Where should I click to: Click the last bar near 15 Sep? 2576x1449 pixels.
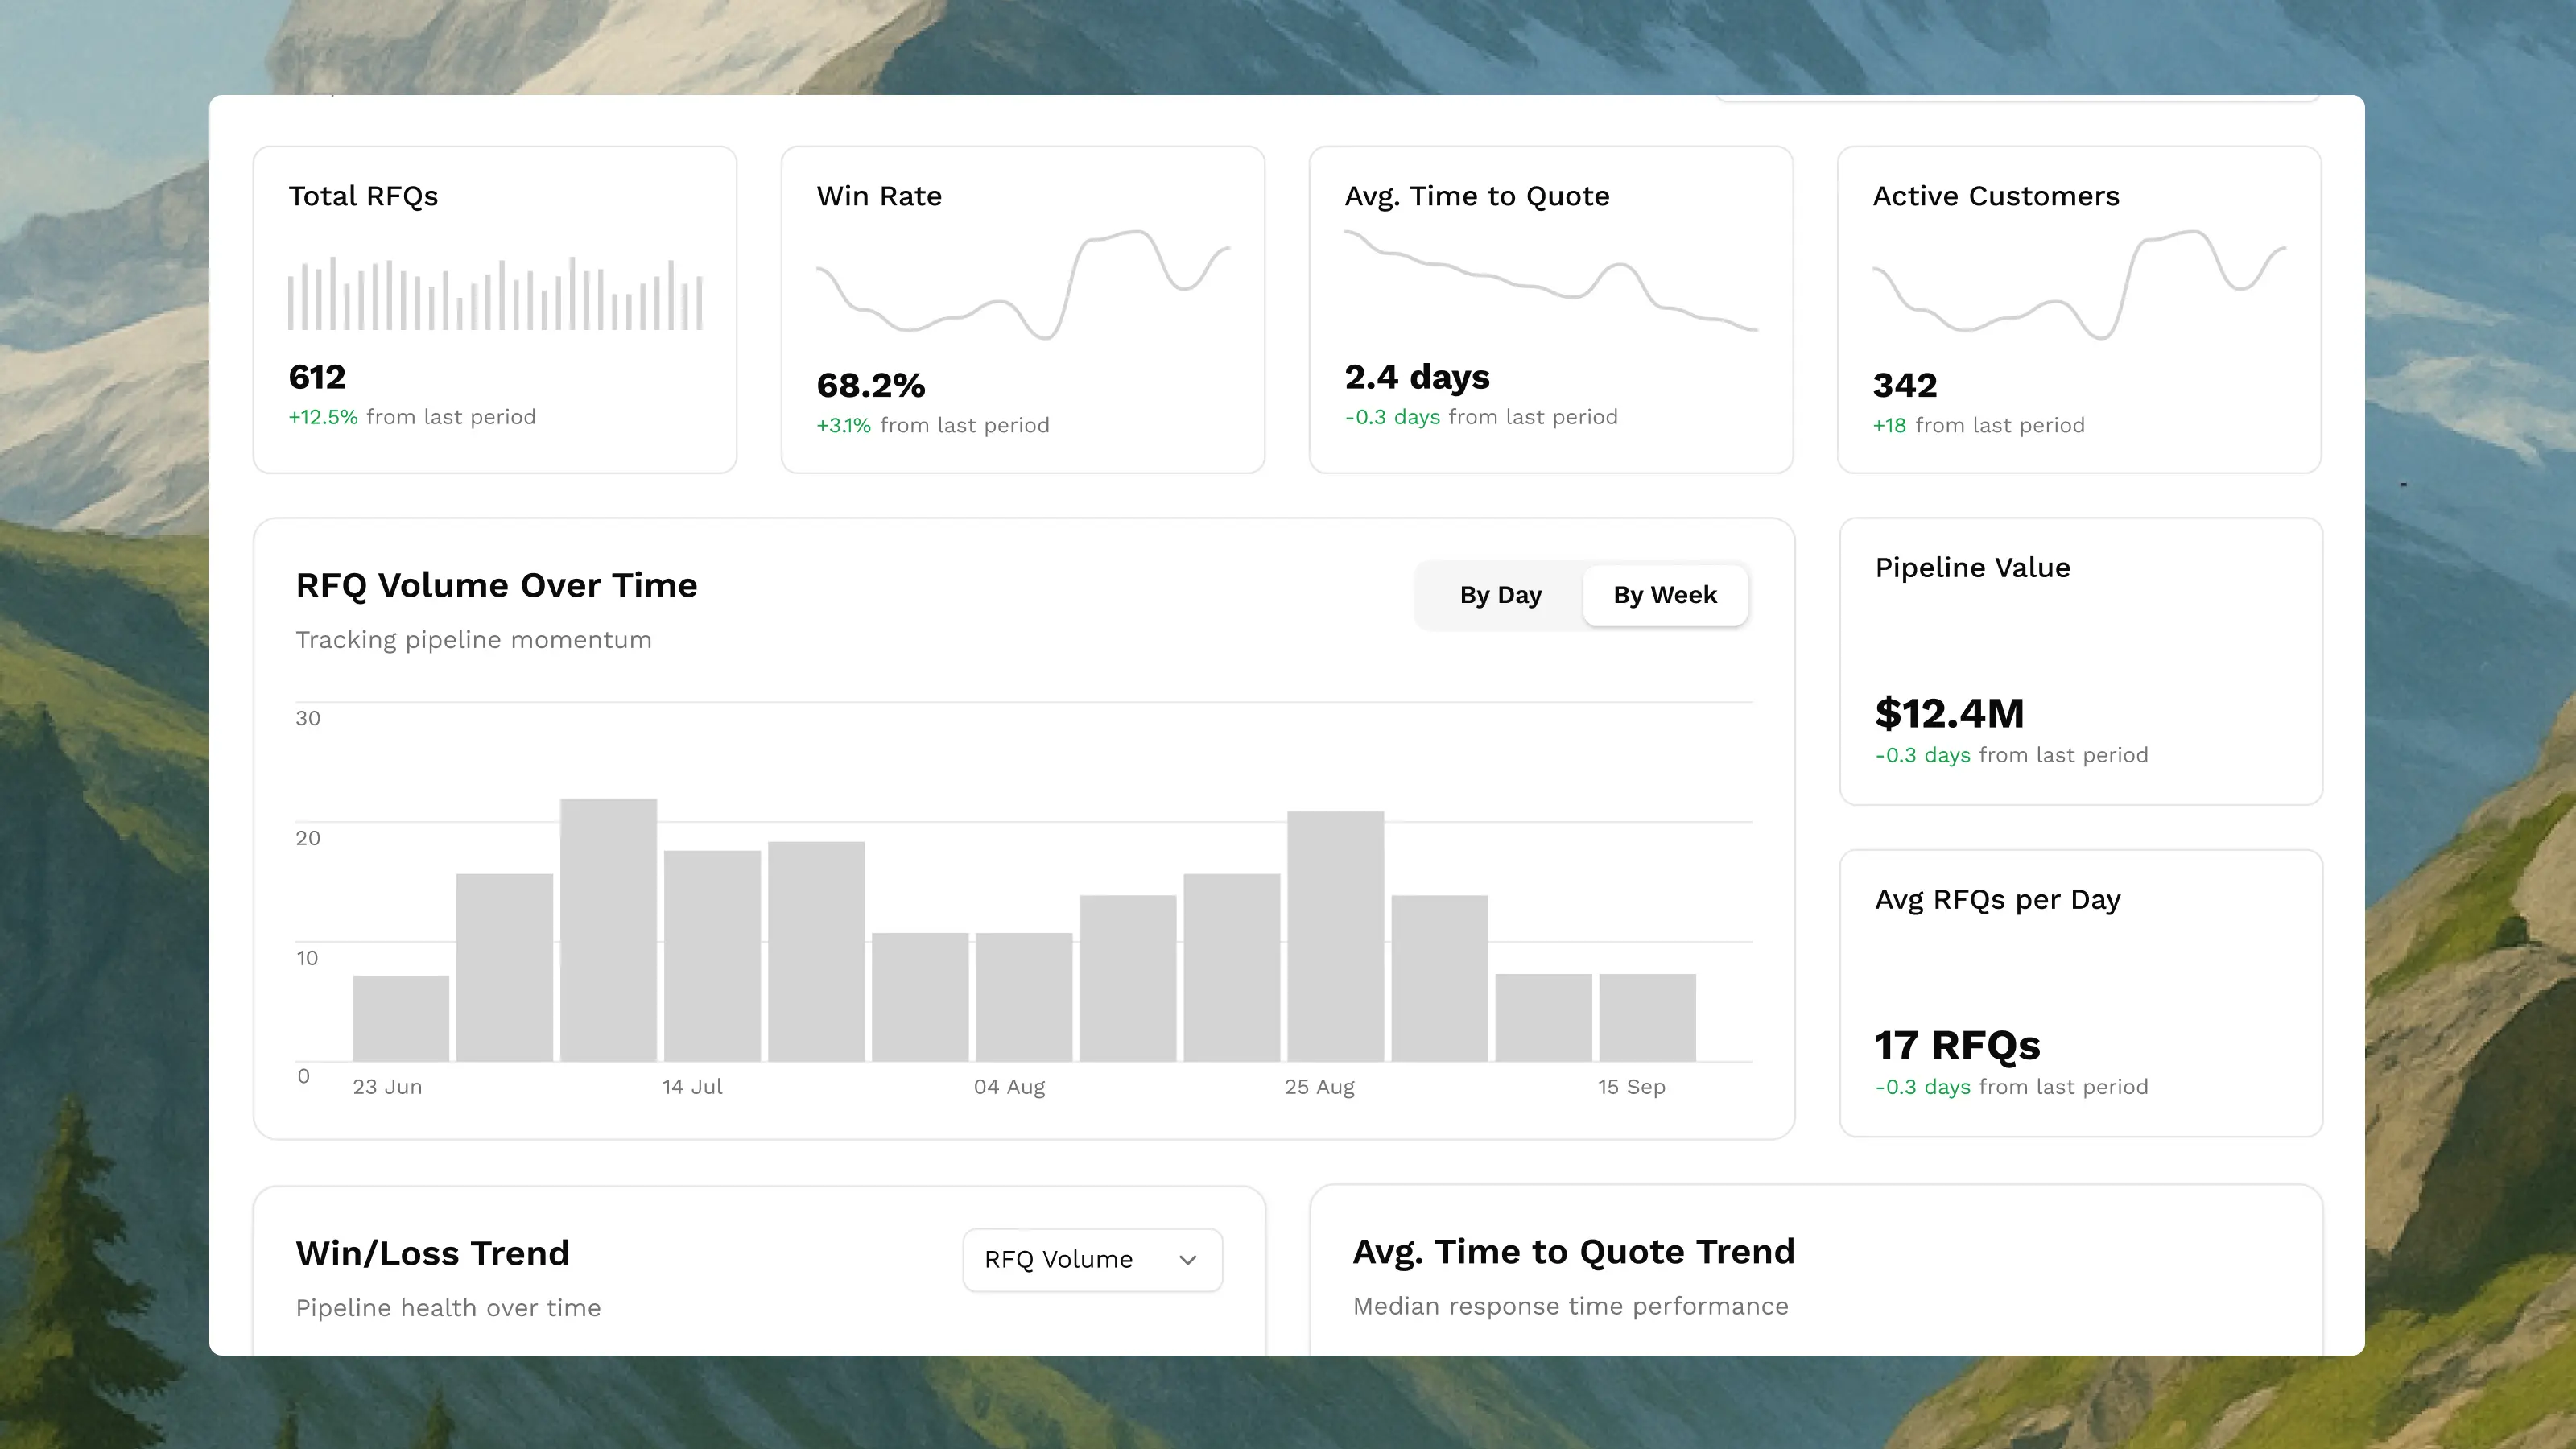point(1646,1017)
